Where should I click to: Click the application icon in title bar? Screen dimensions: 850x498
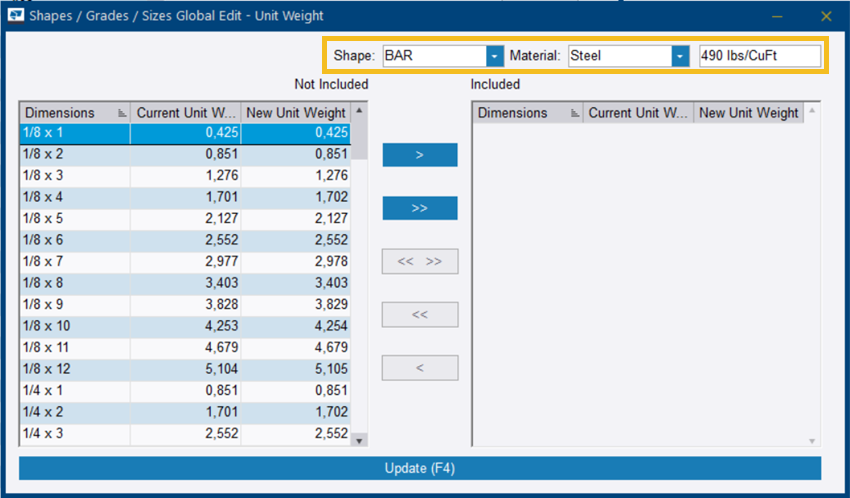pyautogui.click(x=16, y=16)
